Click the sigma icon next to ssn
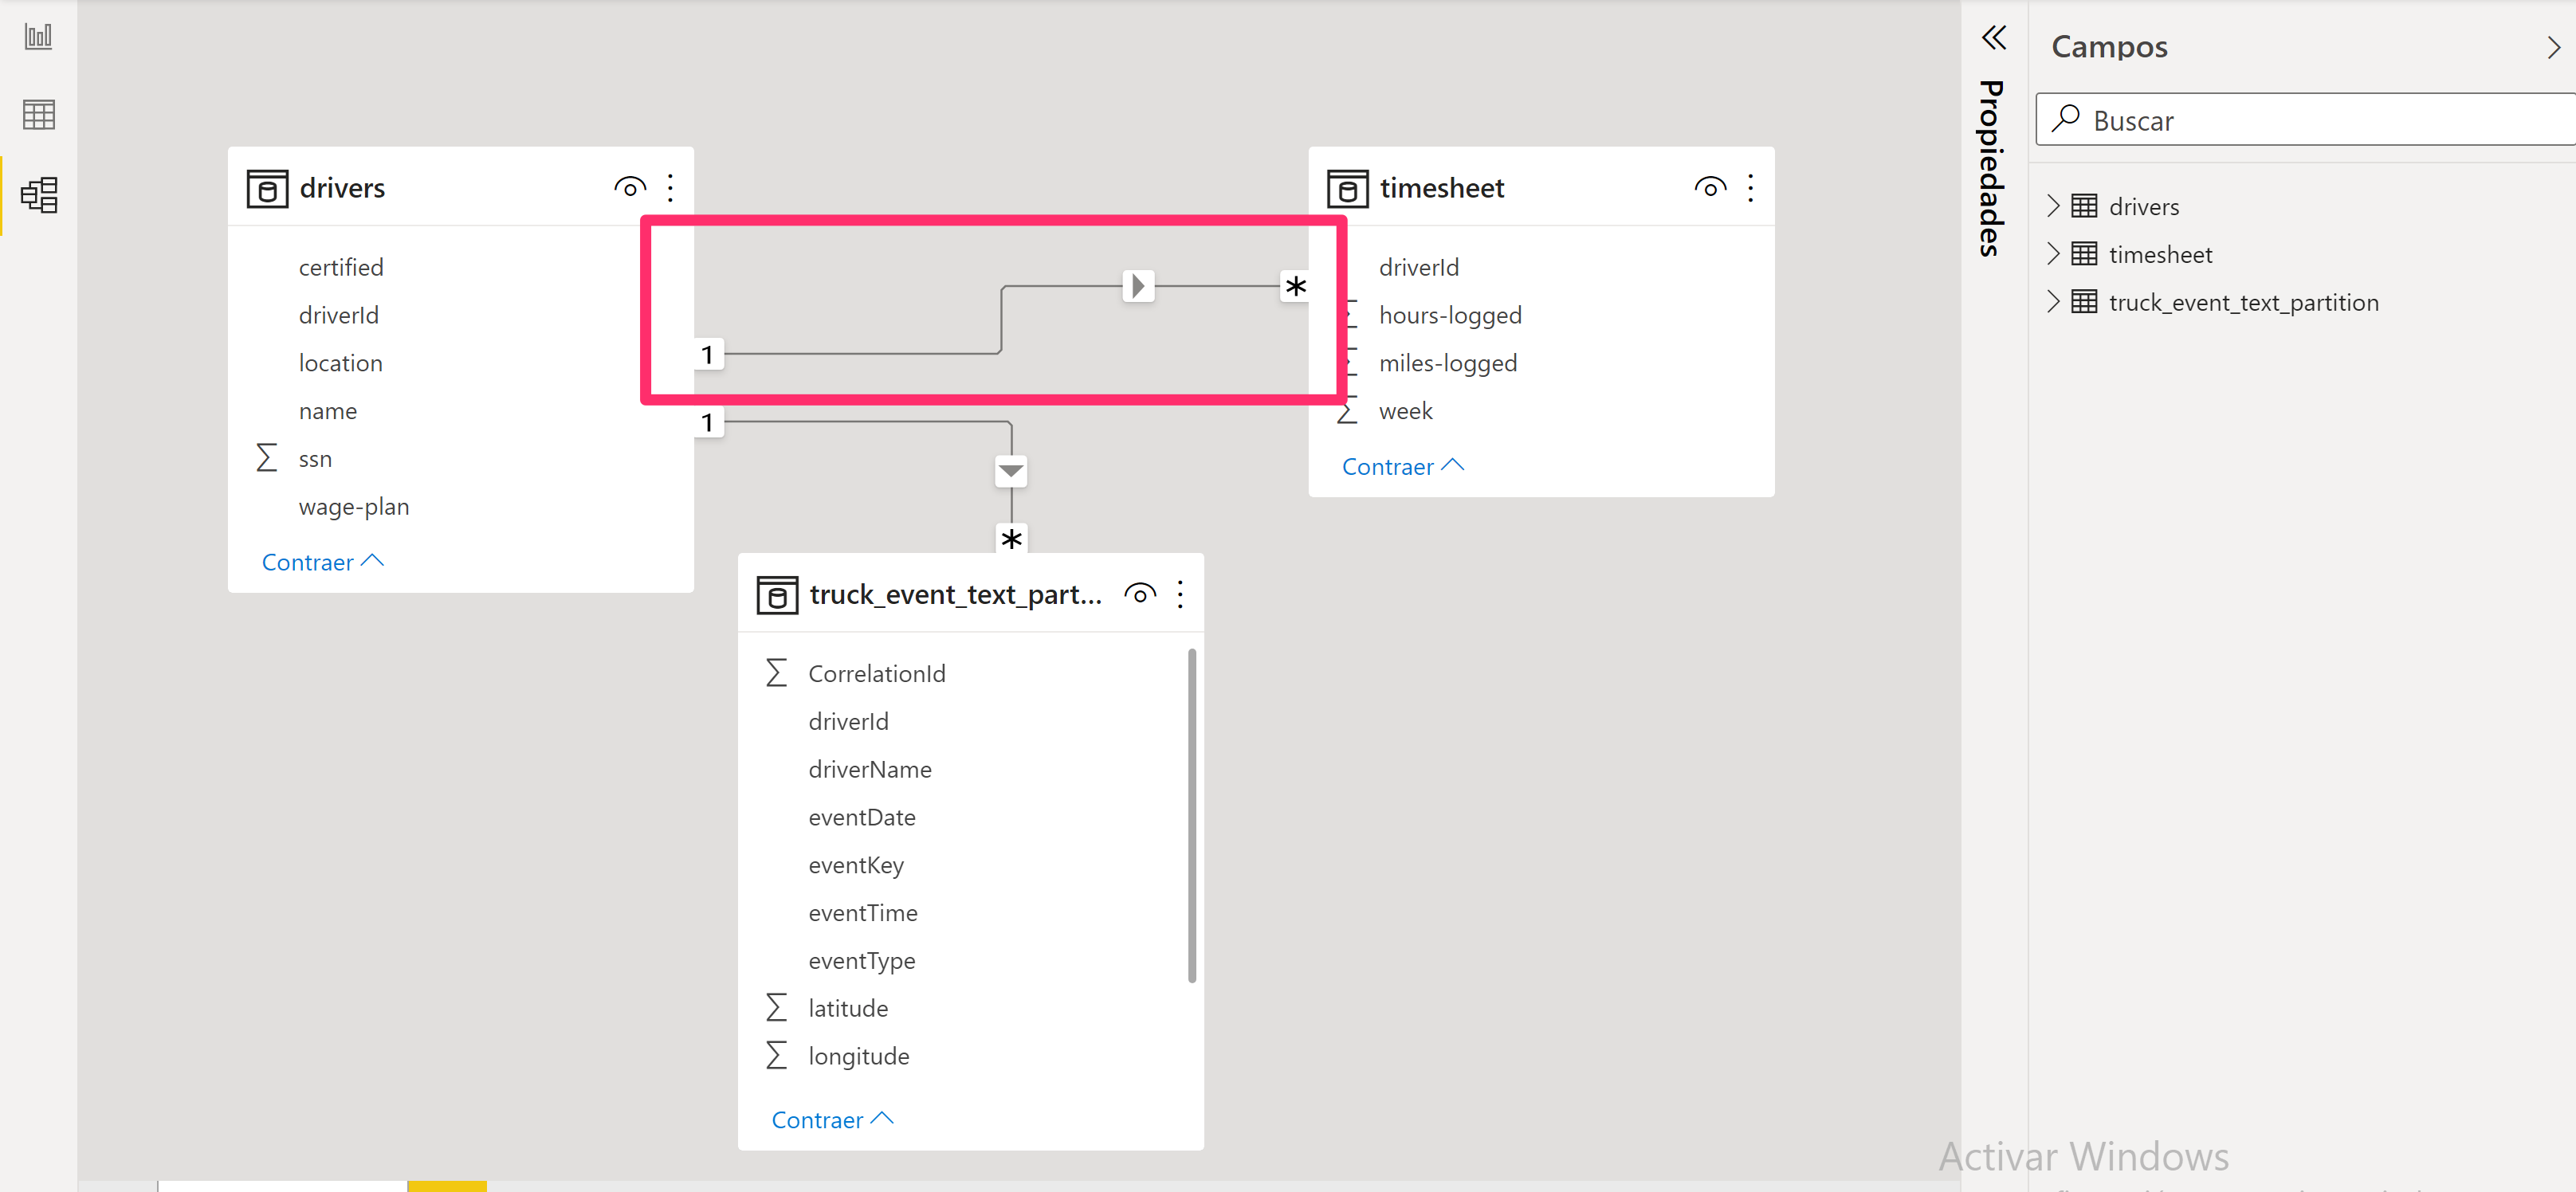 267,459
